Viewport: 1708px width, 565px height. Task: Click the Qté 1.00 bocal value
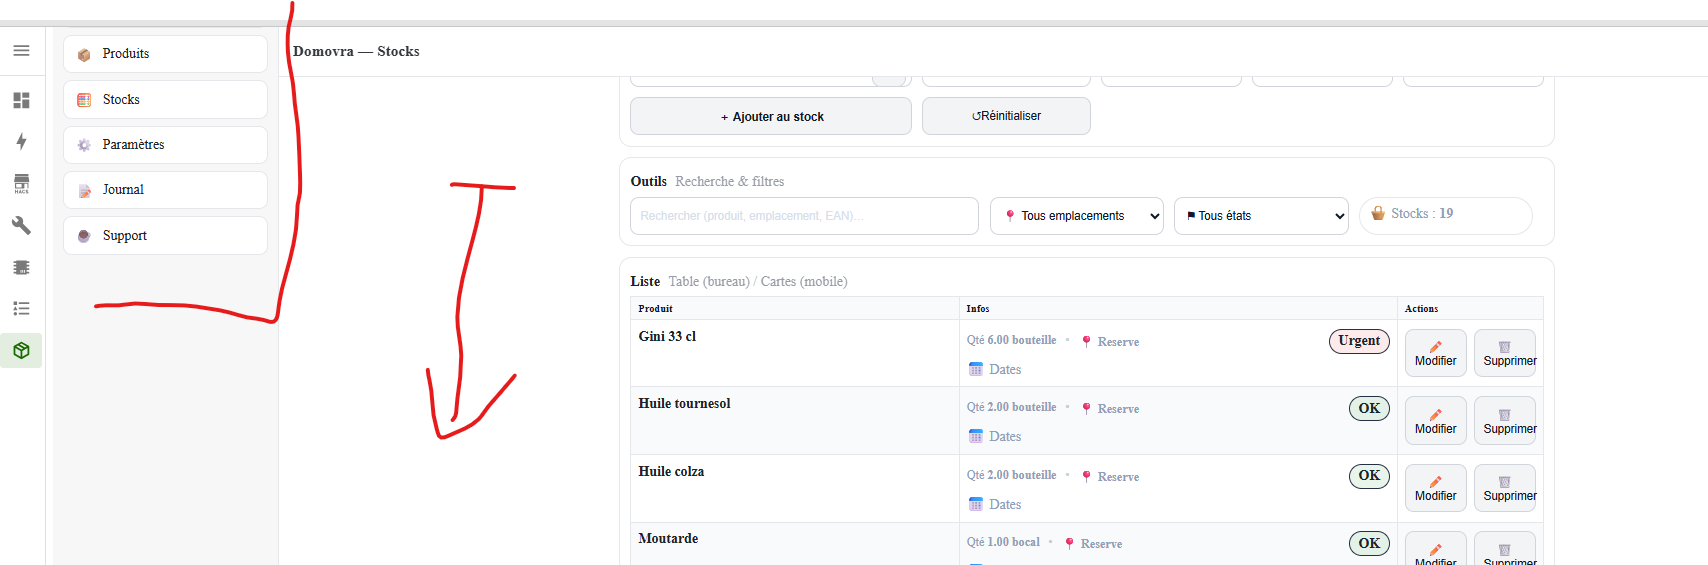tap(1003, 542)
